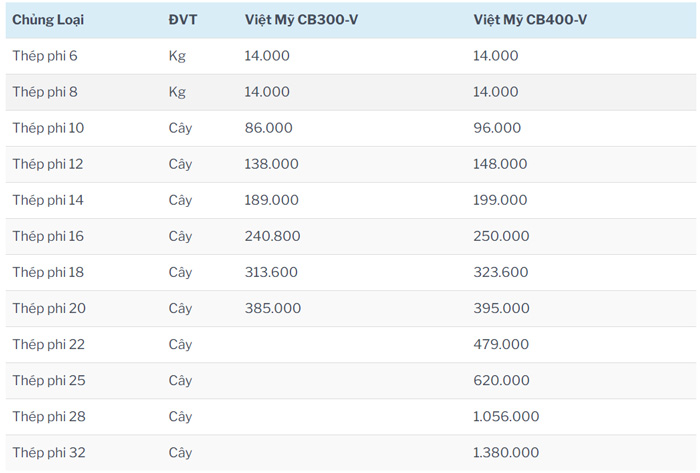This screenshot has width=700, height=473.
Task: Select the 323.600 price cell
Action: click(501, 272)
